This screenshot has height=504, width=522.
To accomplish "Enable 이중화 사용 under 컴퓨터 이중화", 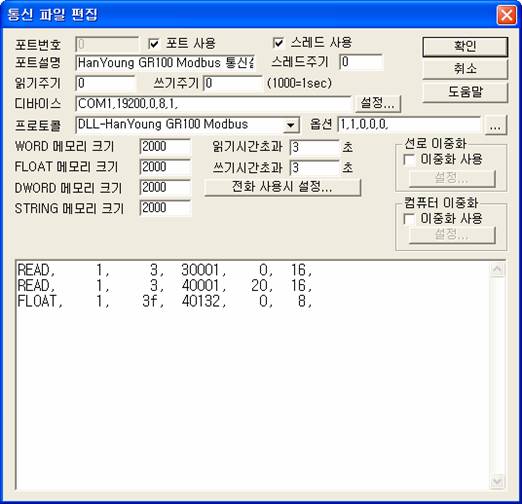I will point(409,219).
